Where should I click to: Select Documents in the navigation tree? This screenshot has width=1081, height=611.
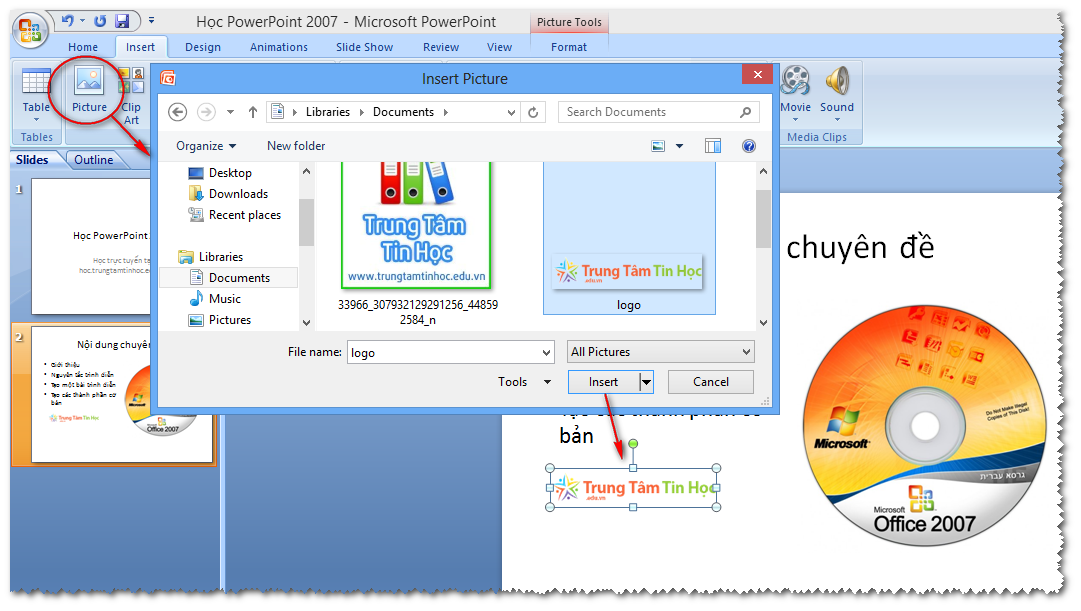(x=239, y=277)
